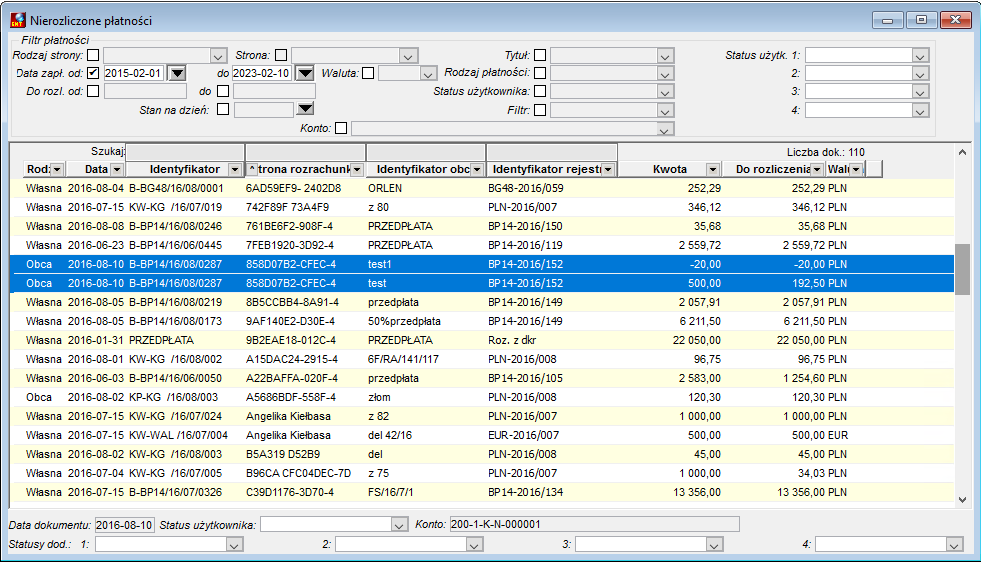
Task: Open the Status użytk. 3 dropdown
Action: point(920,92)
